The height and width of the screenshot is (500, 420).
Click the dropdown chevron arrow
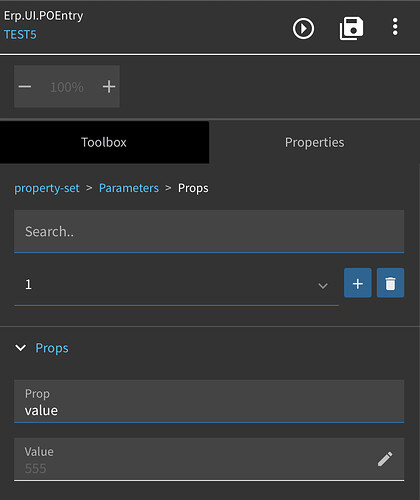pyautogui.click(x=323, y=286)
